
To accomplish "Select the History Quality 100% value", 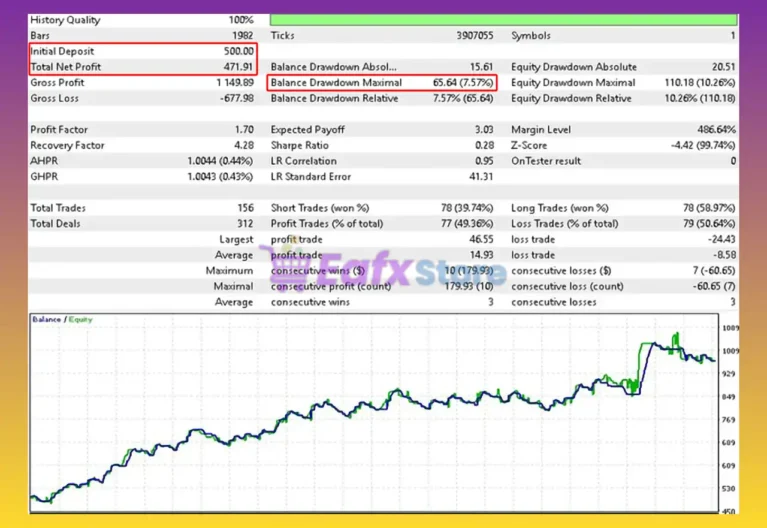I will [x=241, y=20].
